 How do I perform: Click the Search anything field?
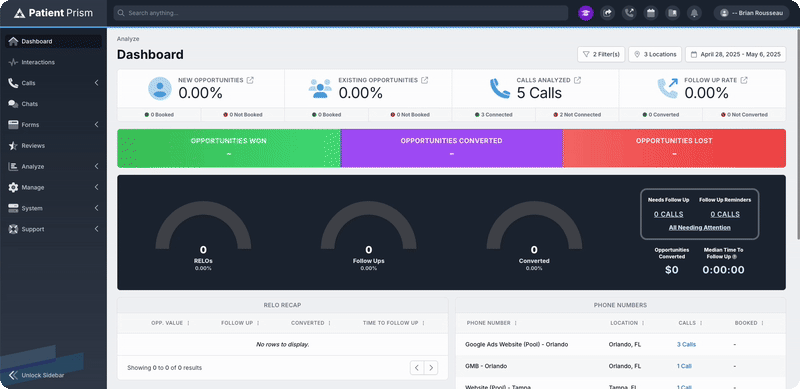pyautogui.click(x=341, y=13)
